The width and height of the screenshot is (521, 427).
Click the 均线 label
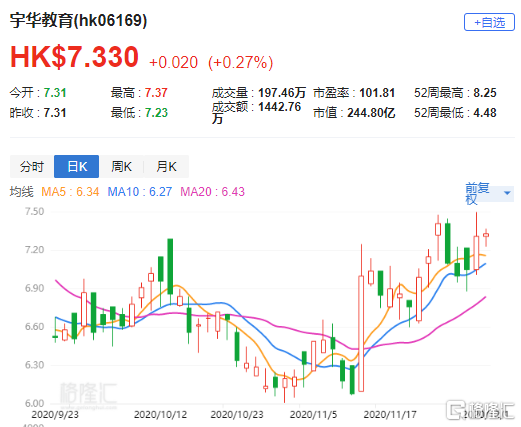[x=22, y=192]
